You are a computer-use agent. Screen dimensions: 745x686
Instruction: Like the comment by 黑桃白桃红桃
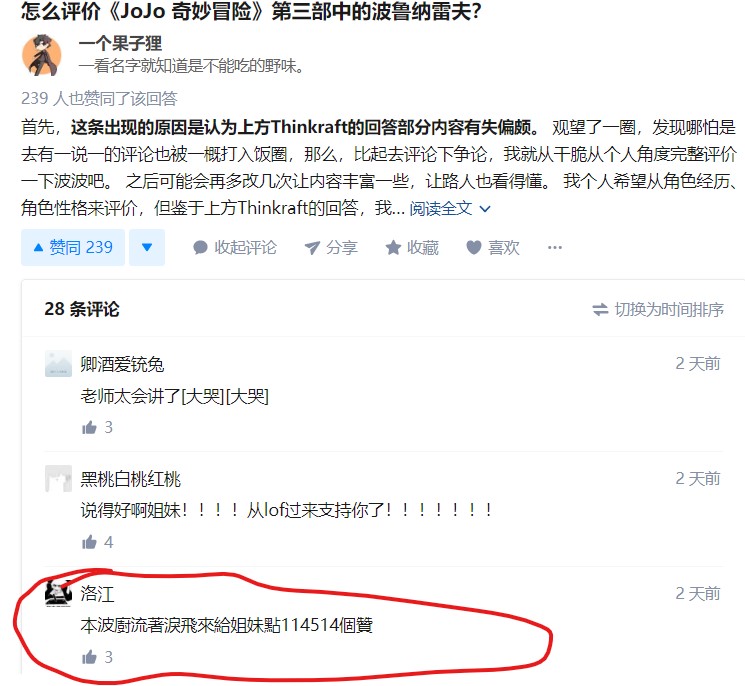pyautogui.click(x=97, y=542)
